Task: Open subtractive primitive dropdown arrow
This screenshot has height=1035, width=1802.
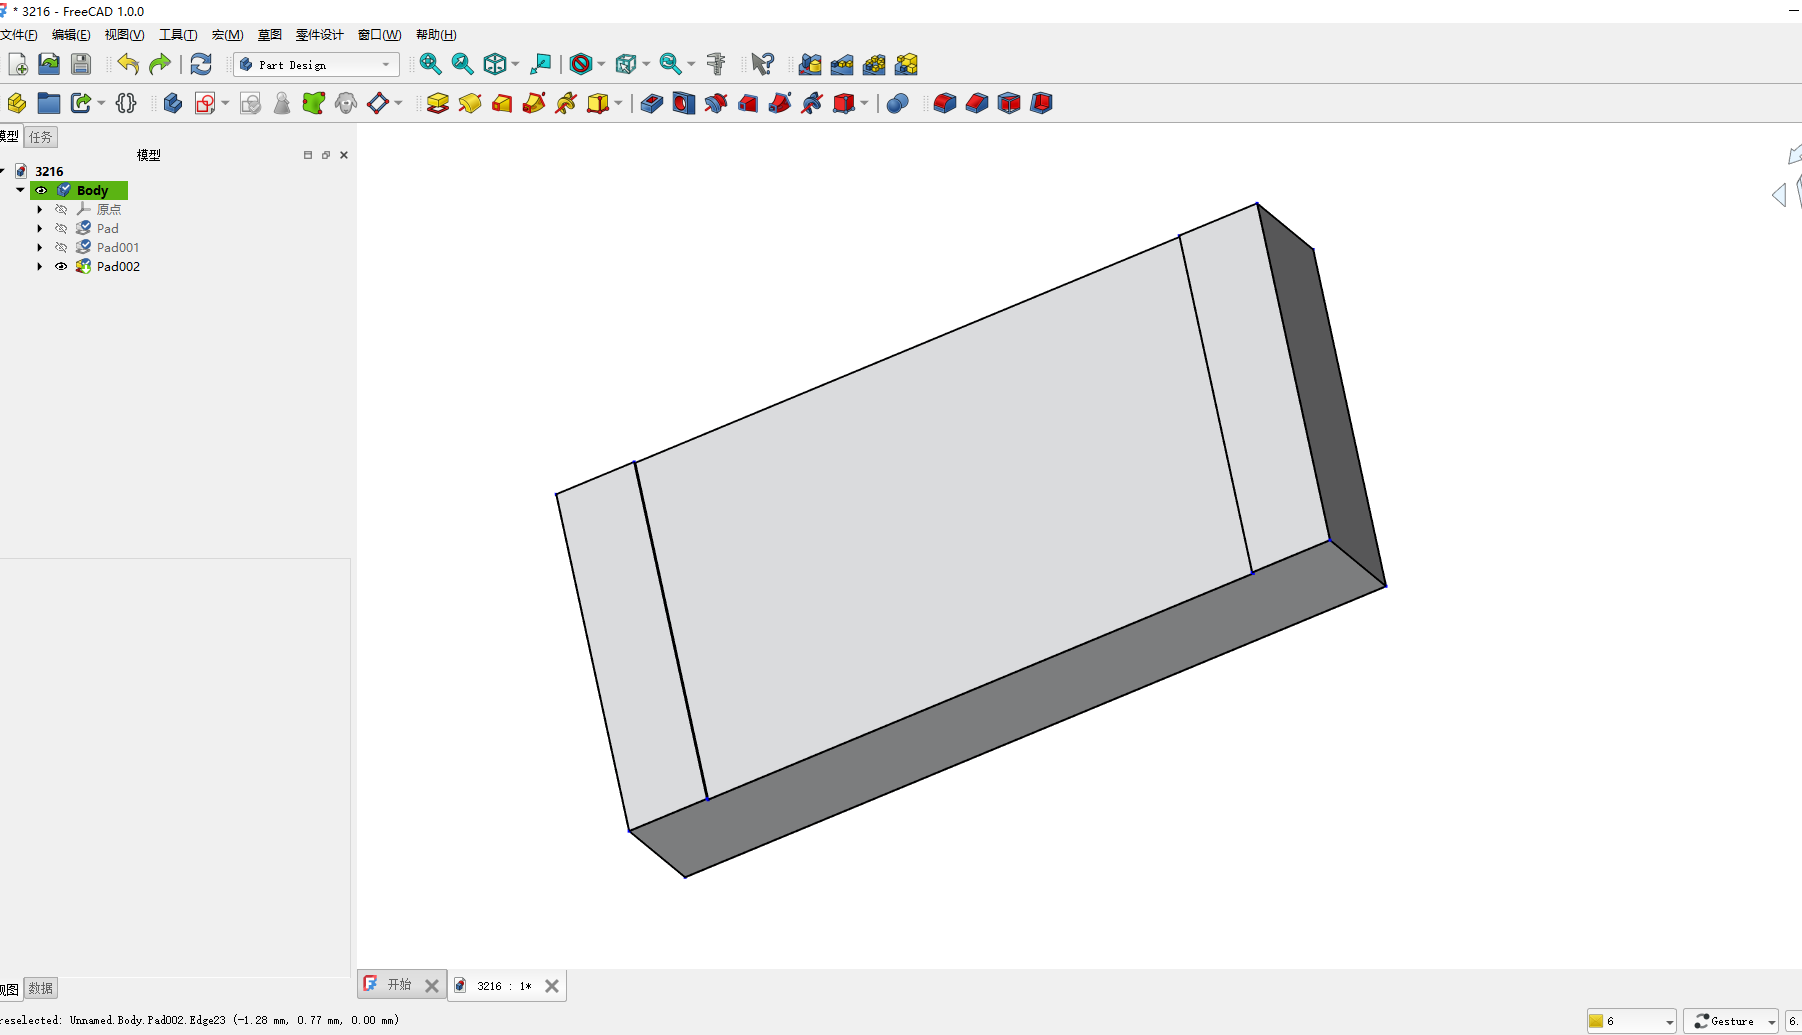Action: [864, 103]
